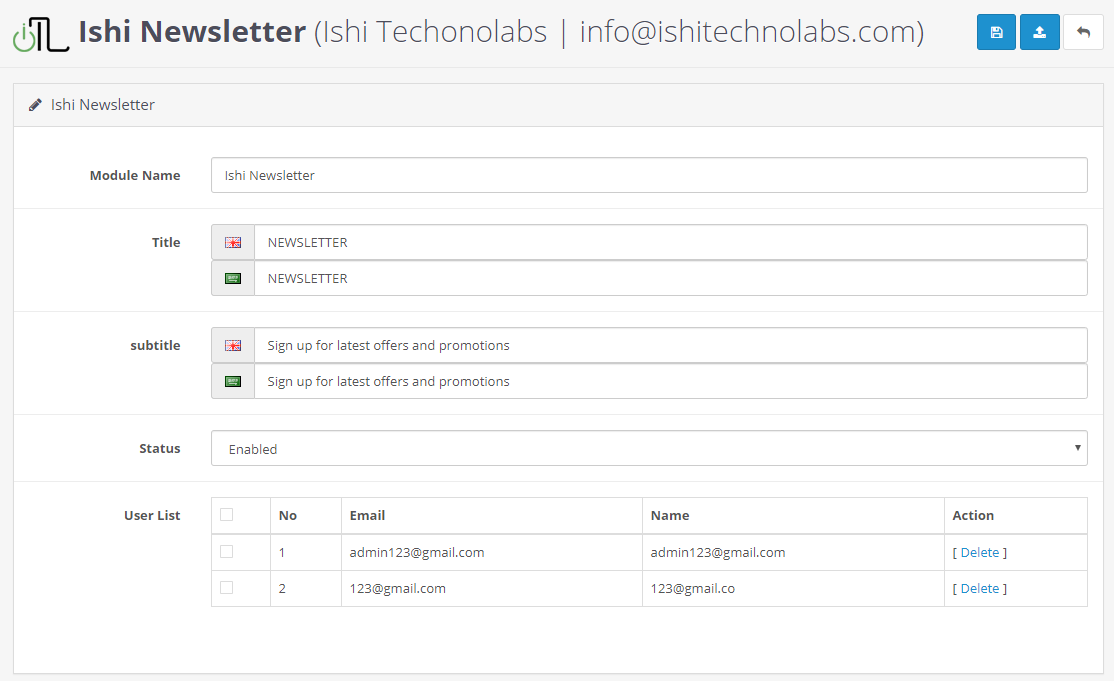
Task: Click the second subtitle text field
Action: tap(670, 381)
